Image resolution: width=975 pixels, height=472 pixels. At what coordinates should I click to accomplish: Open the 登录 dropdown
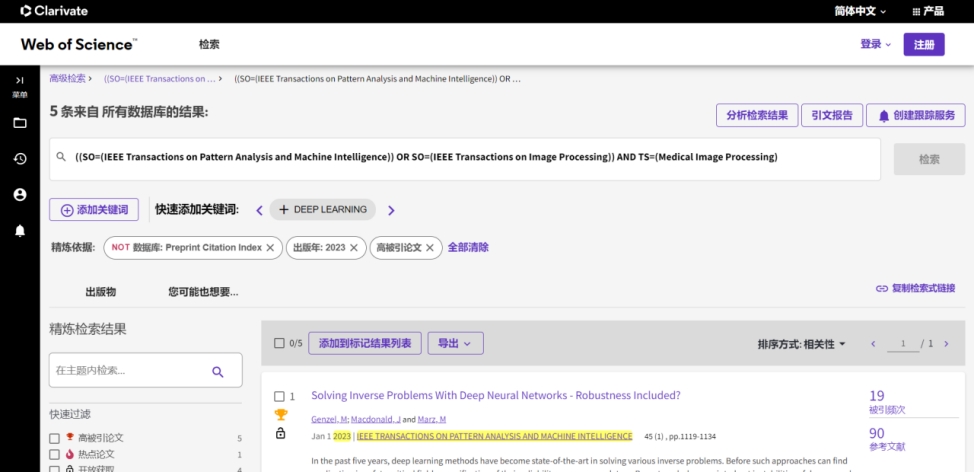tap(876, 44)
